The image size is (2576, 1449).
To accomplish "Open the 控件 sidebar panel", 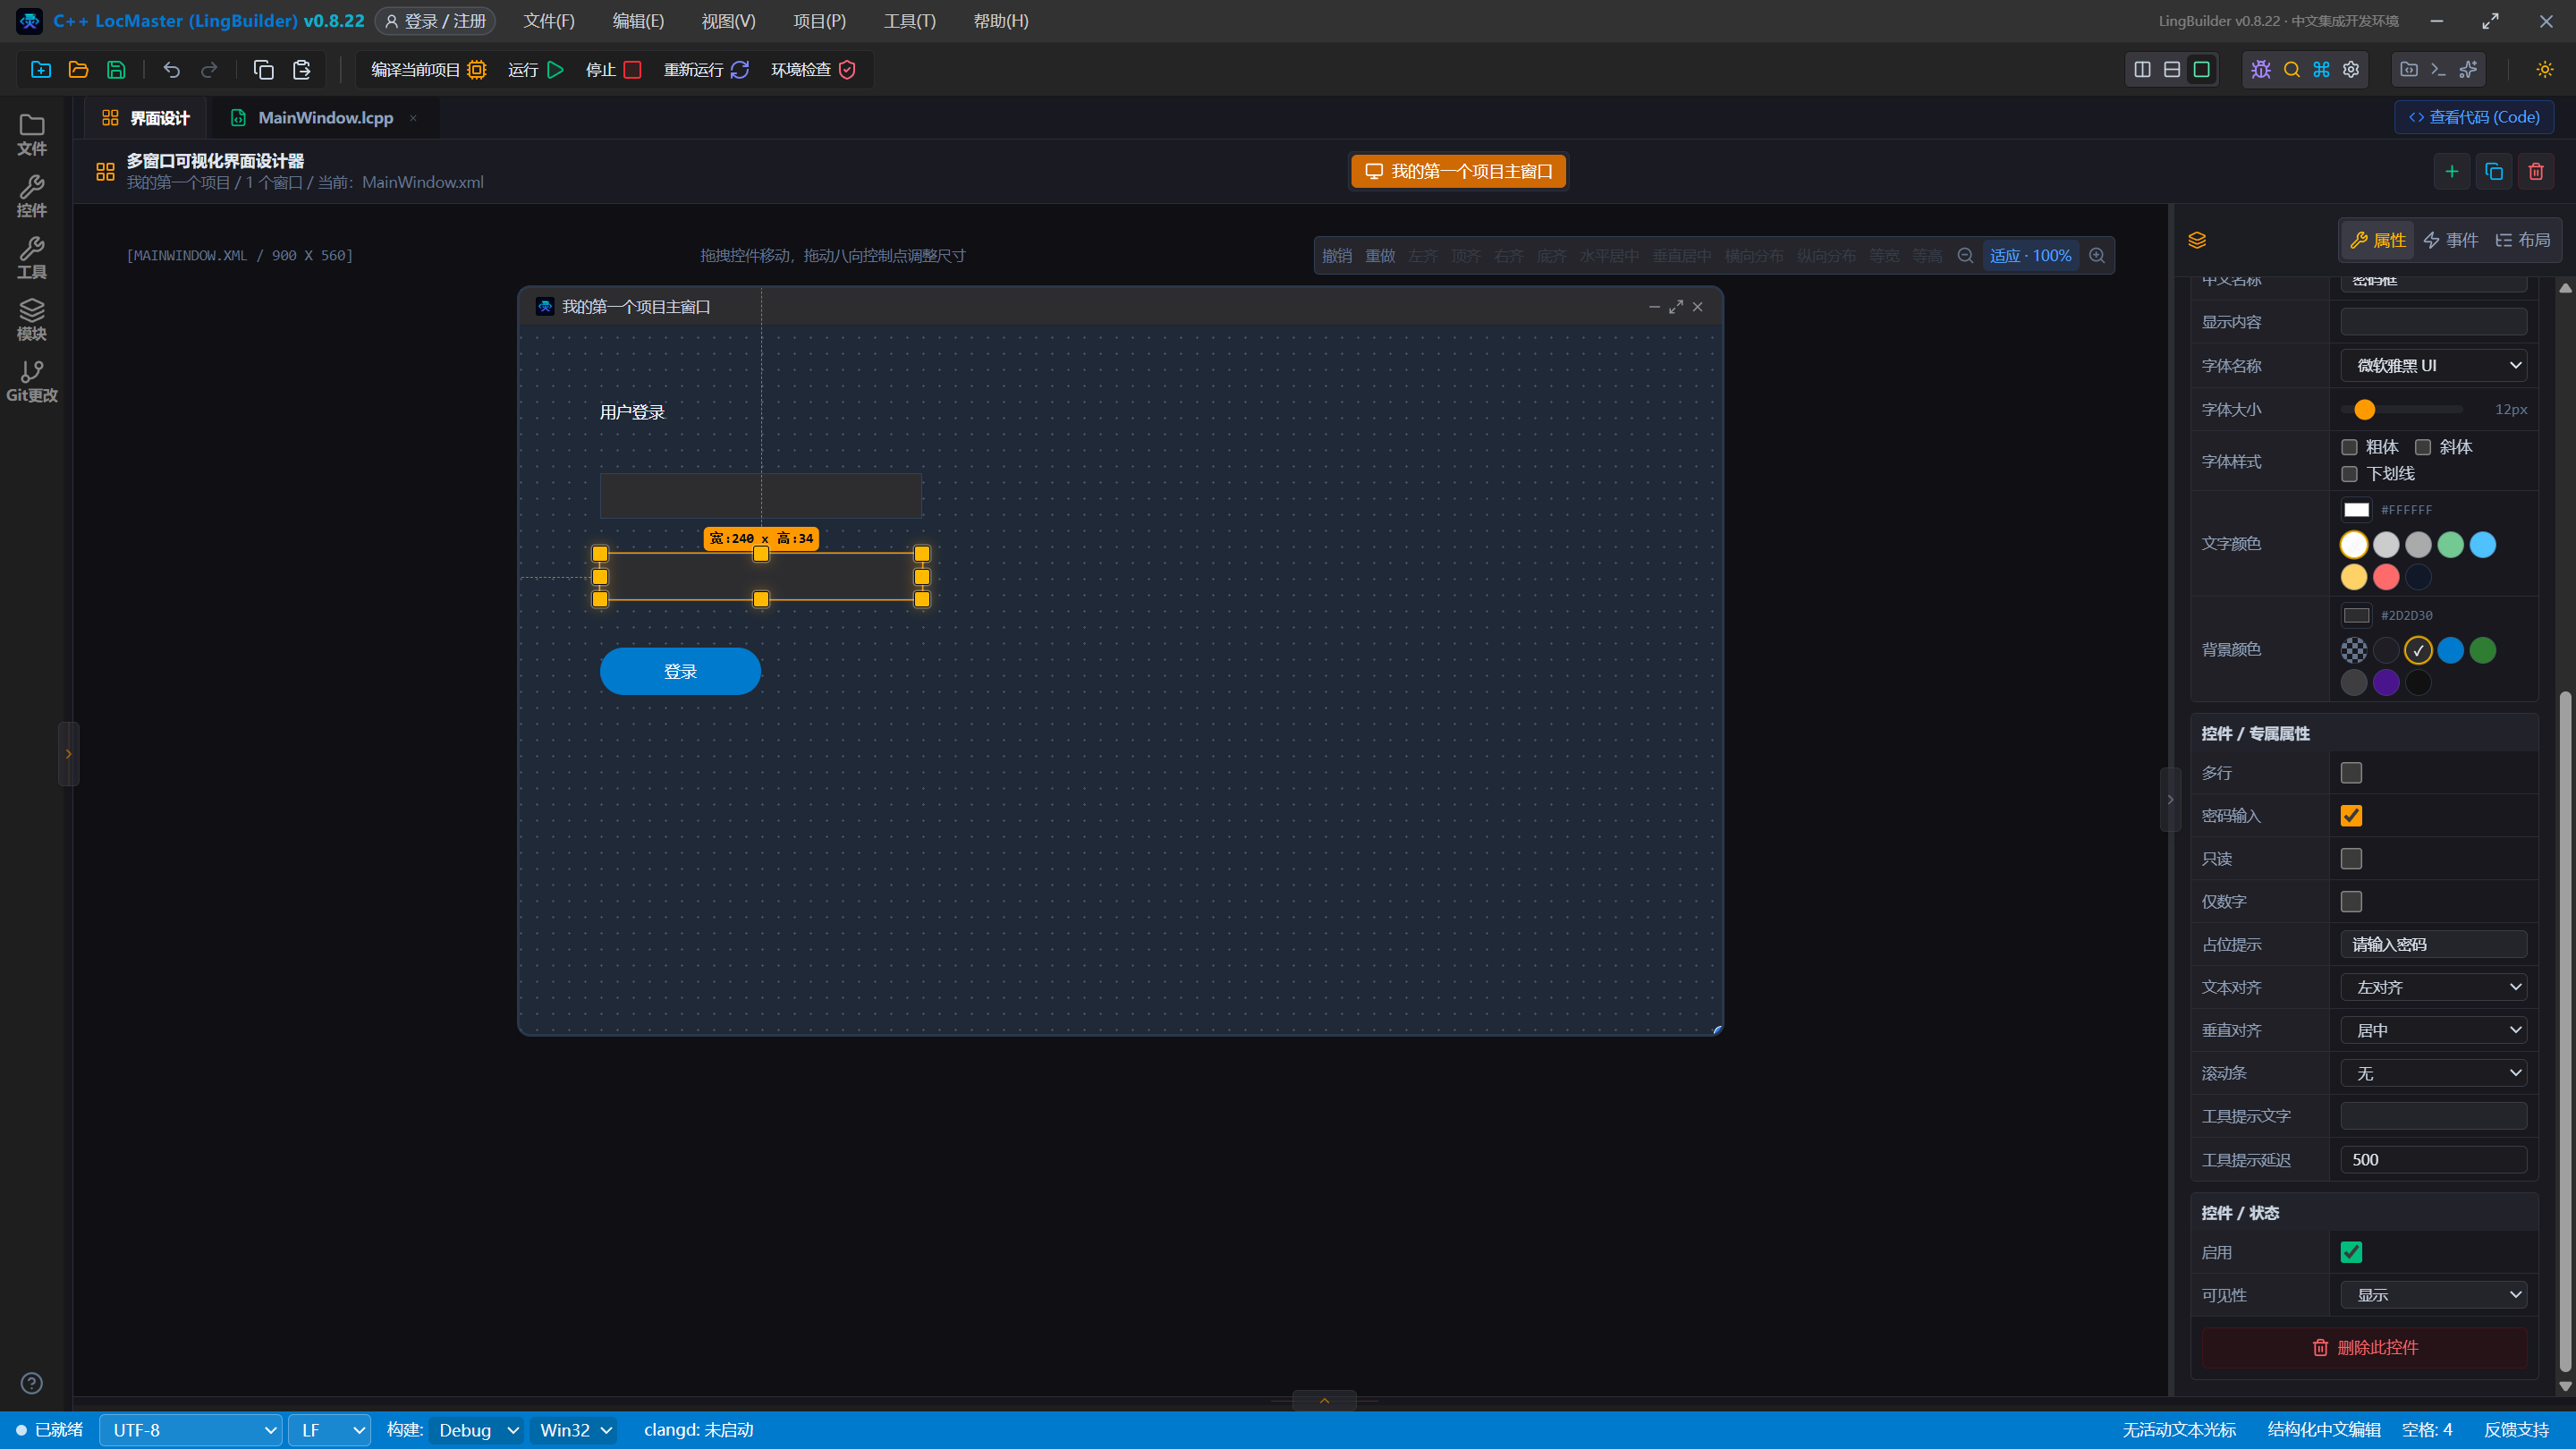I will click(32, 197).
